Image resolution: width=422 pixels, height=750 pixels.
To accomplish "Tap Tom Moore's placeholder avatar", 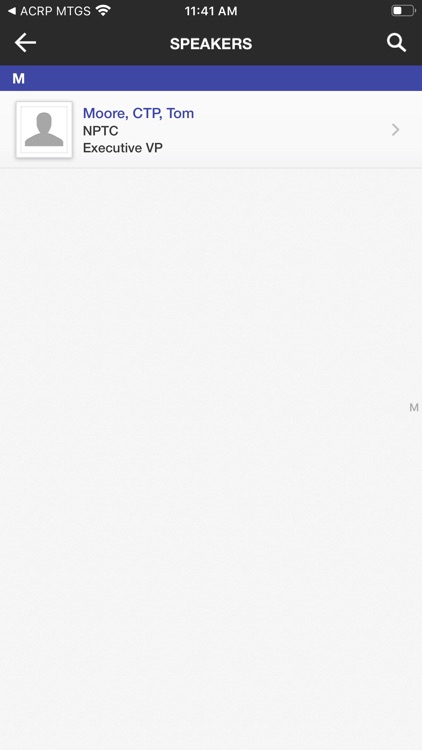I will click(44, 130).
